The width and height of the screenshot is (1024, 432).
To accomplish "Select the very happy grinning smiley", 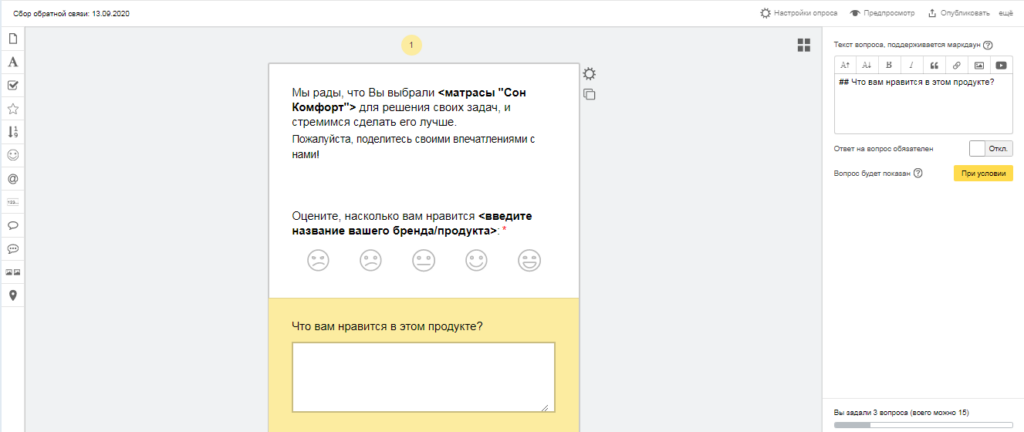I will coord(529,260).
